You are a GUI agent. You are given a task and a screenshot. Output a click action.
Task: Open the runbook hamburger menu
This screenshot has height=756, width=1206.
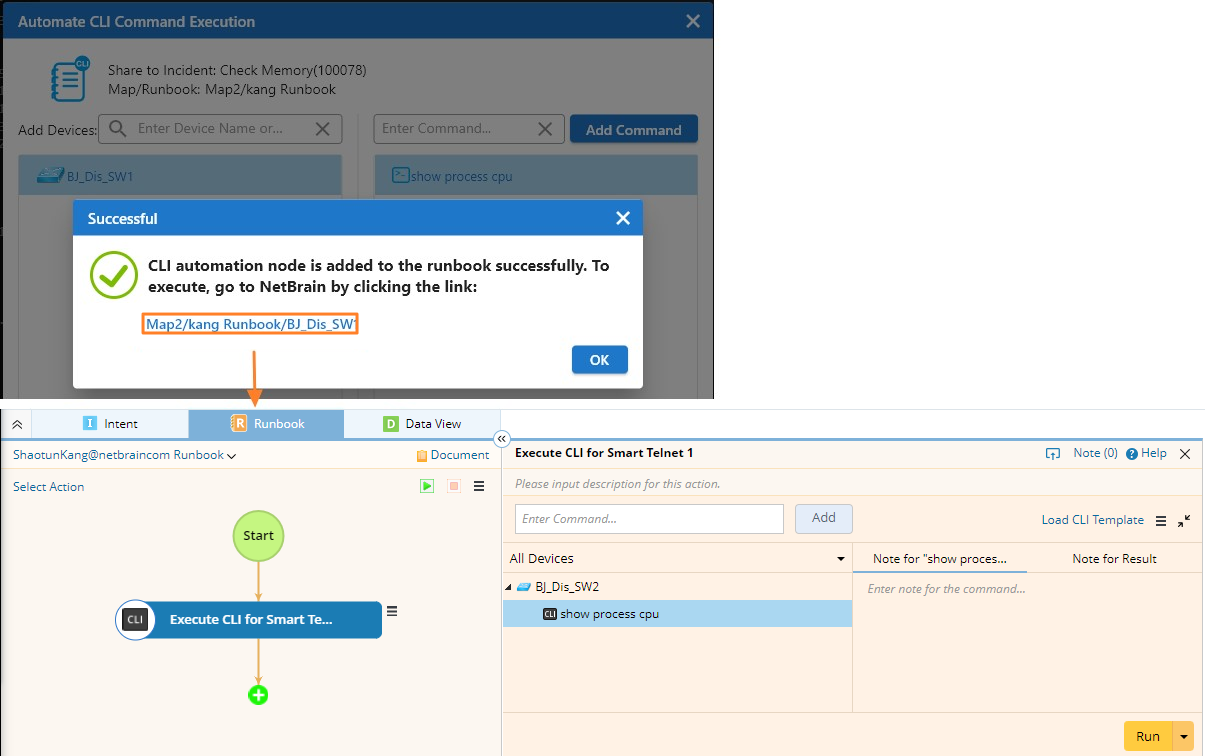479,486
